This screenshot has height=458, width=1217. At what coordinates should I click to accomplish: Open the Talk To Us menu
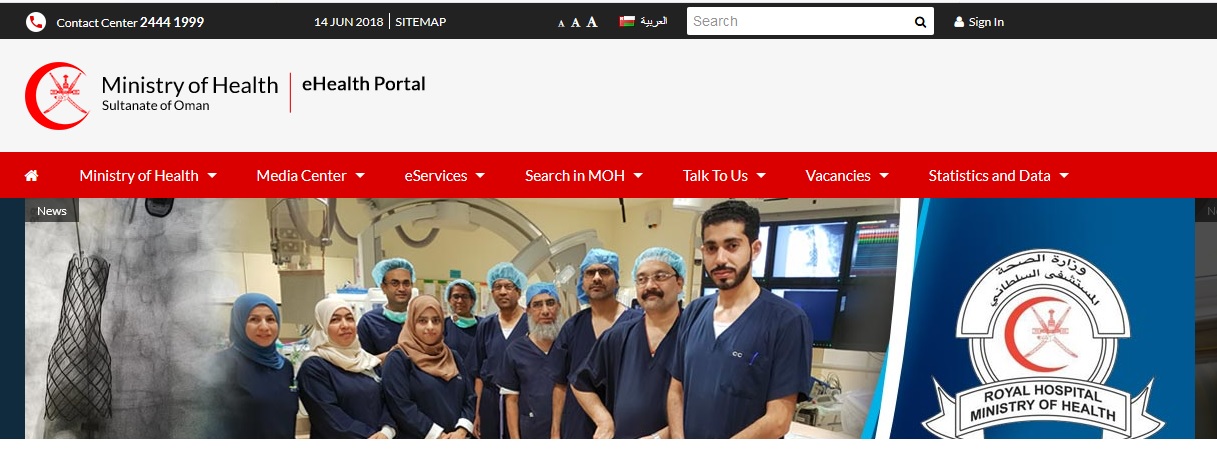click(724, 176)
